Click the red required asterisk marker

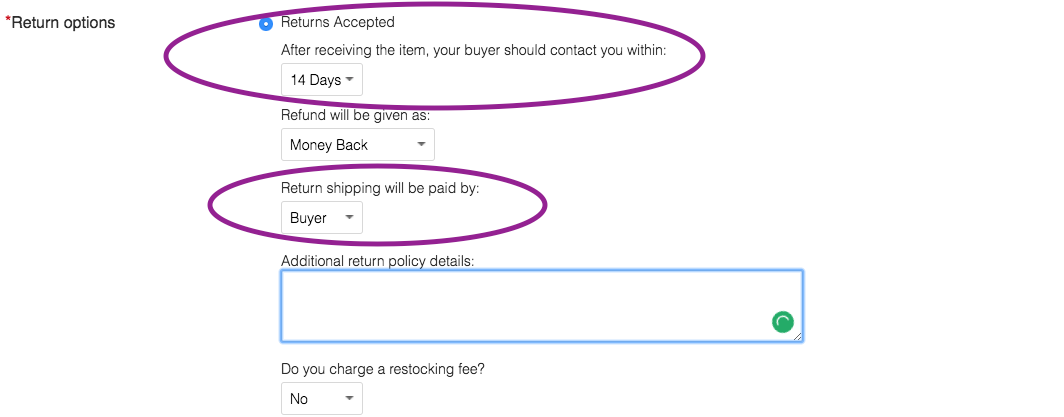click(x=8, y=20)
